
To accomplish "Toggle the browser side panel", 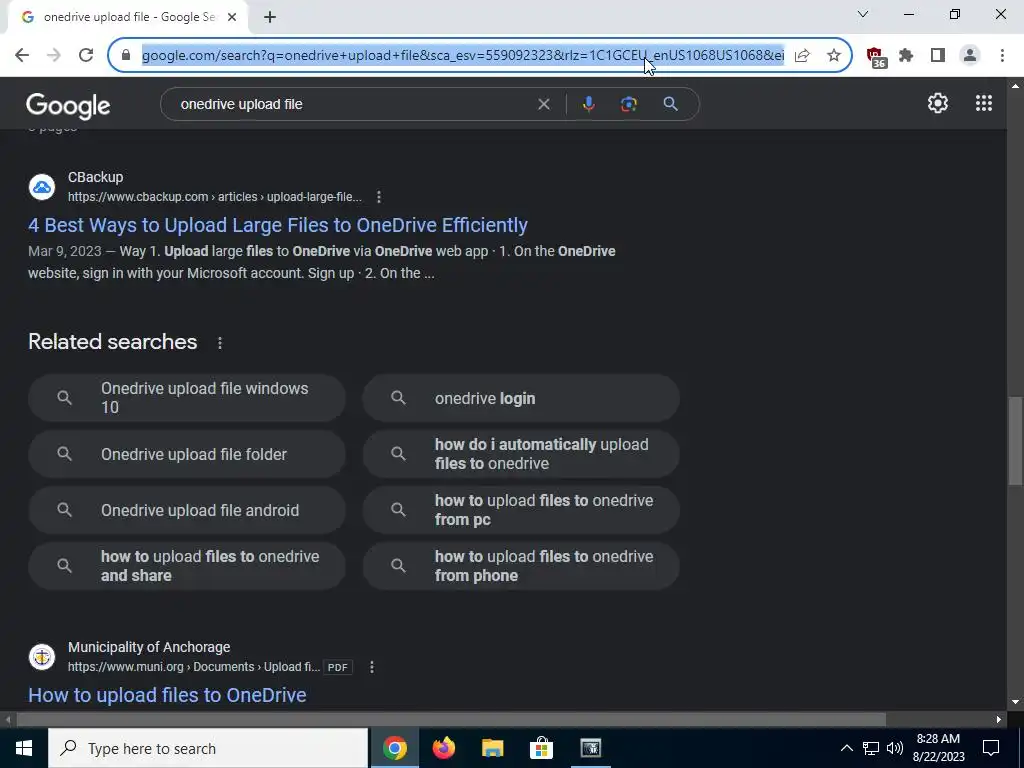I will [938, 56].
